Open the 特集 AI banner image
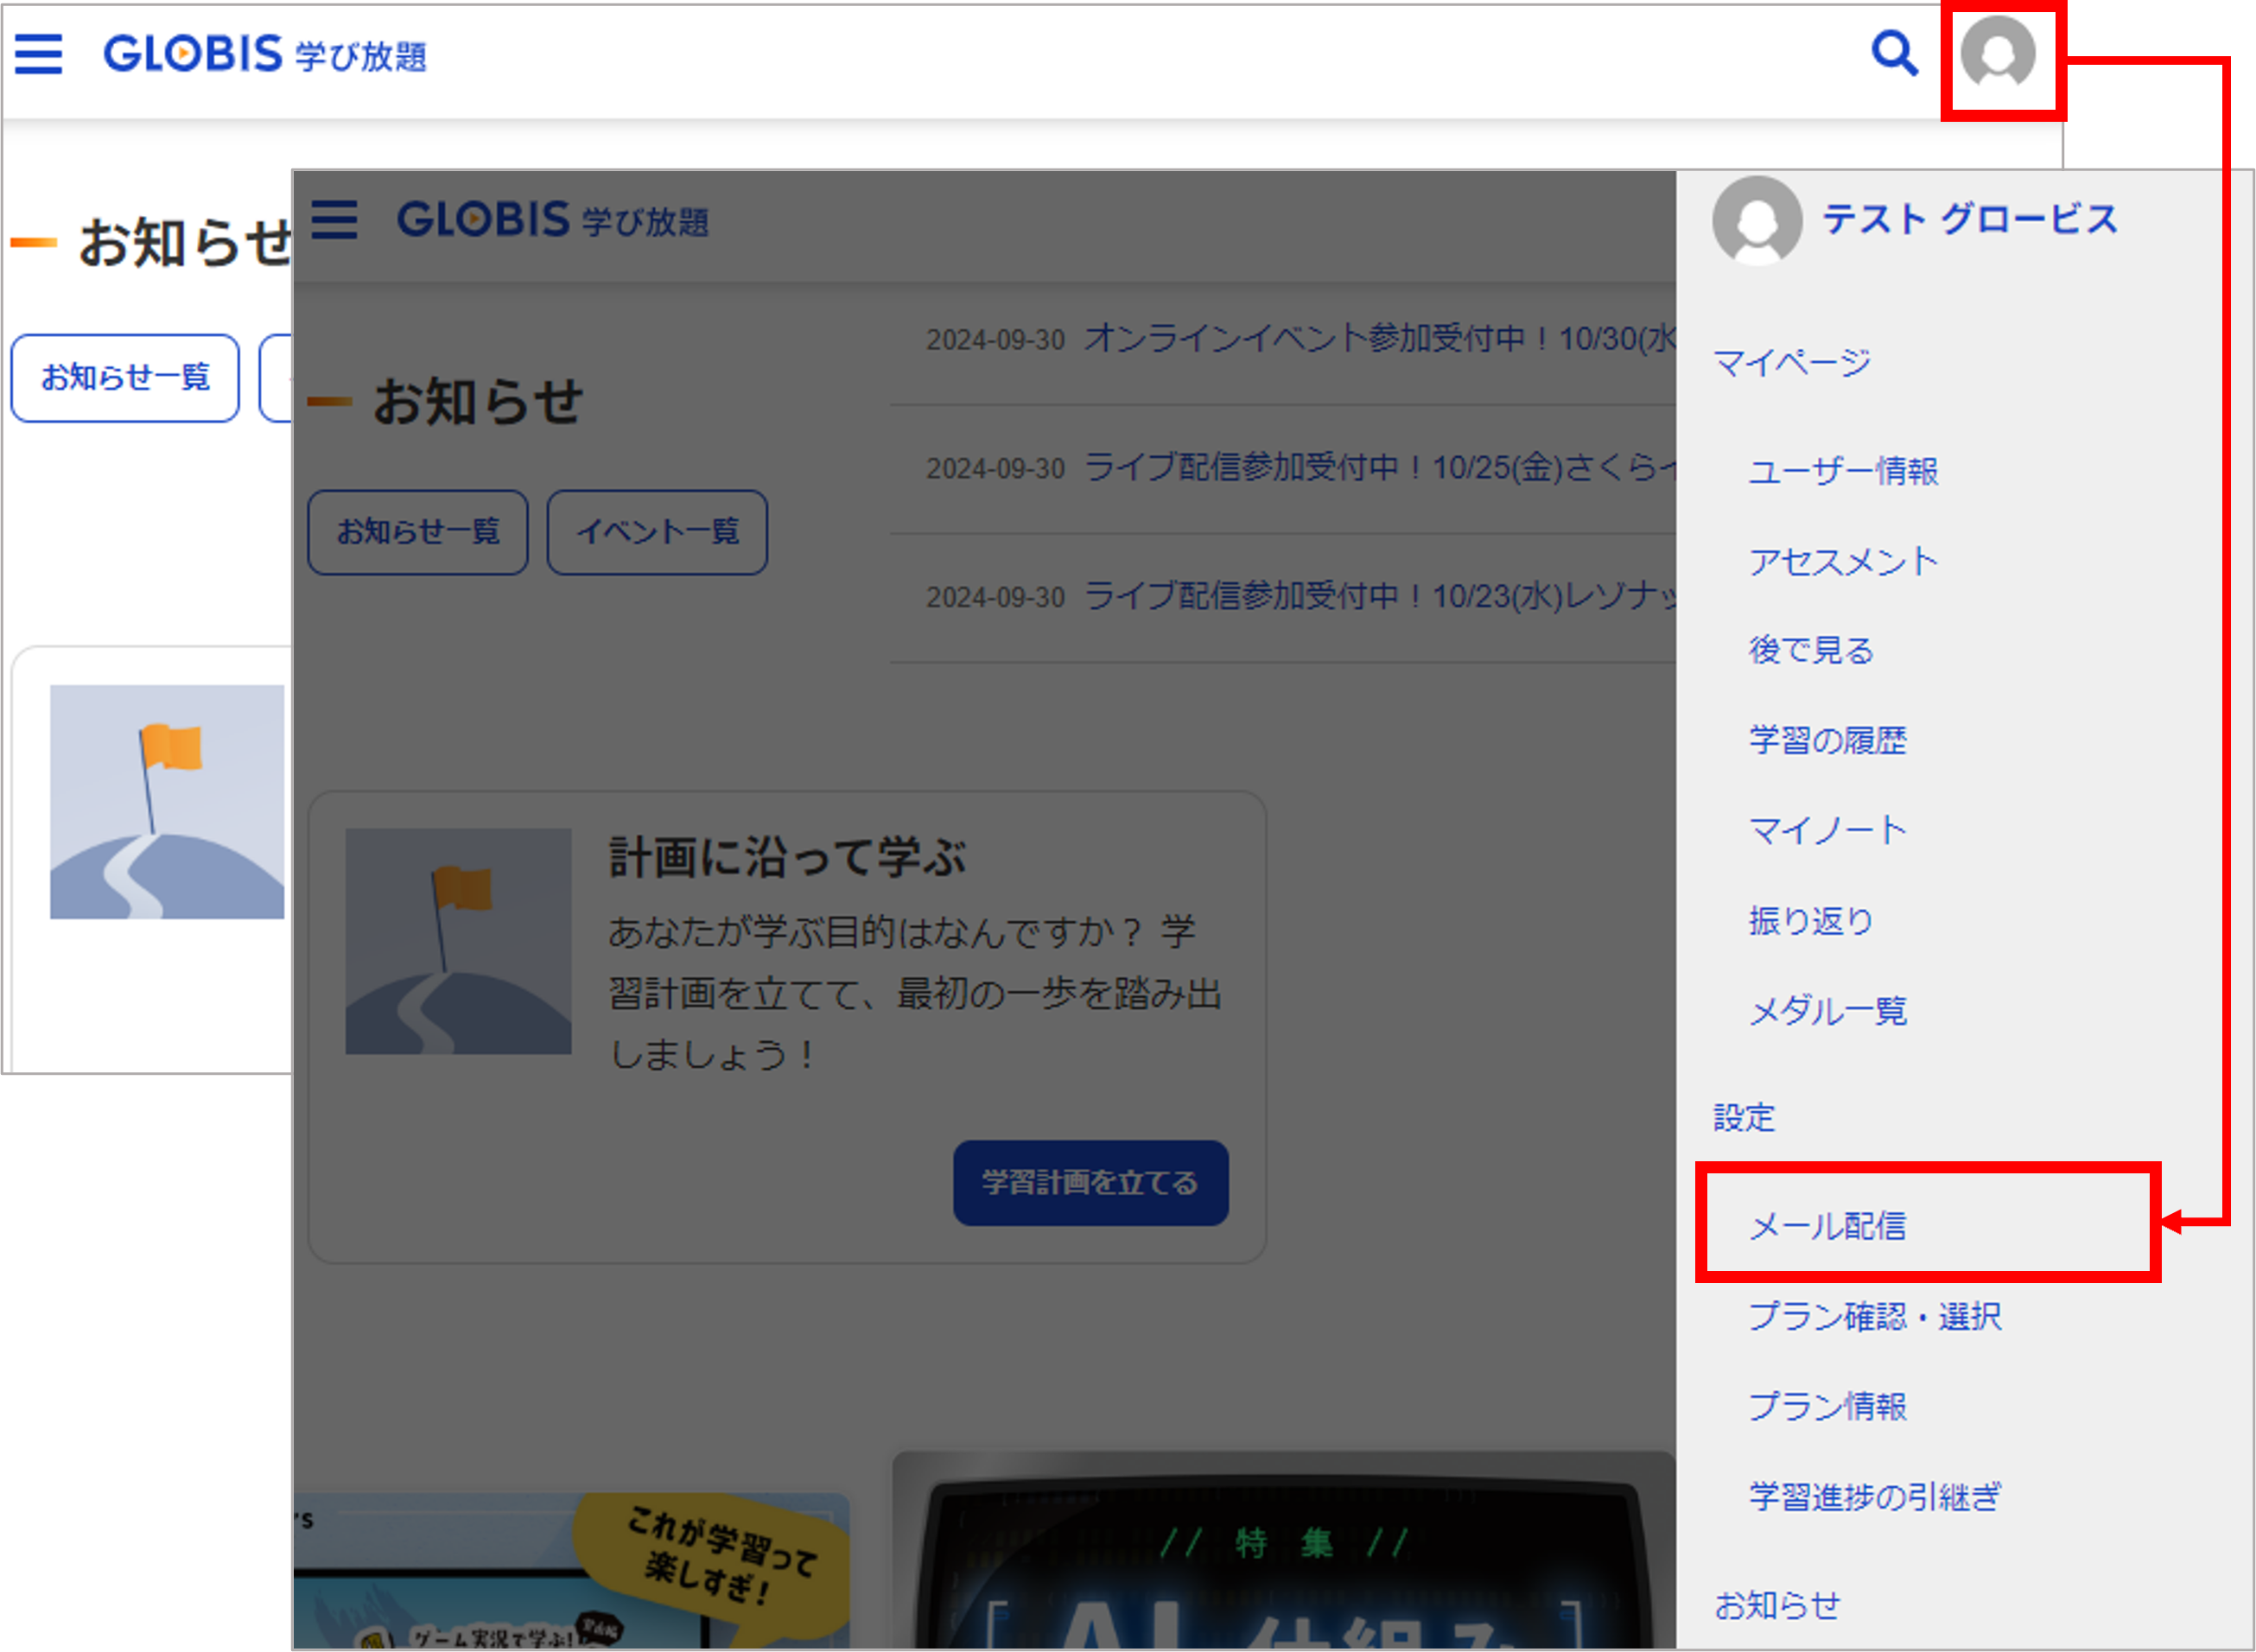 point(1283,1550)
